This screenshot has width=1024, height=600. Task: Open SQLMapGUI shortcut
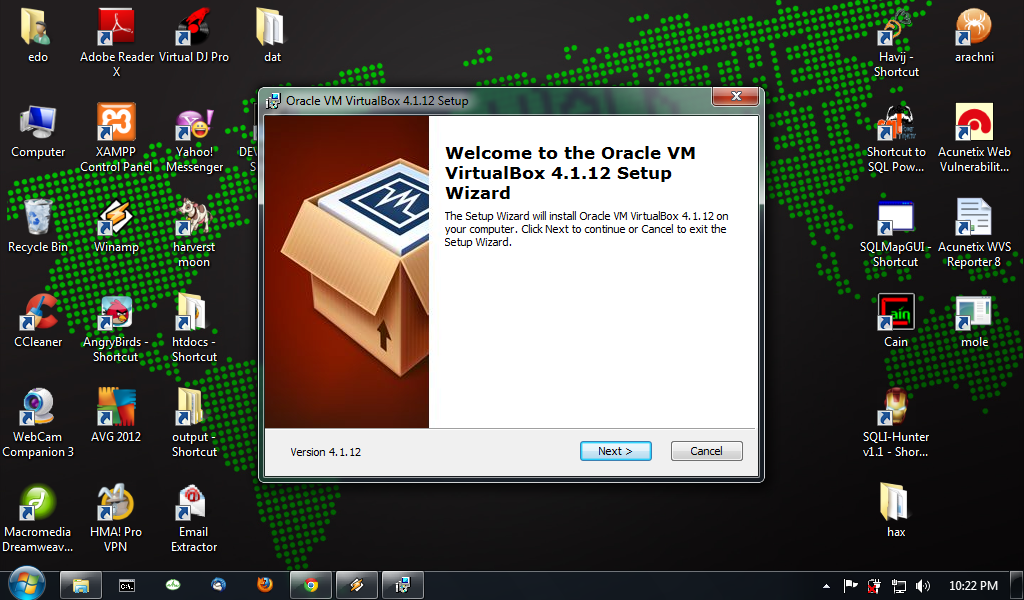point(896,234)
